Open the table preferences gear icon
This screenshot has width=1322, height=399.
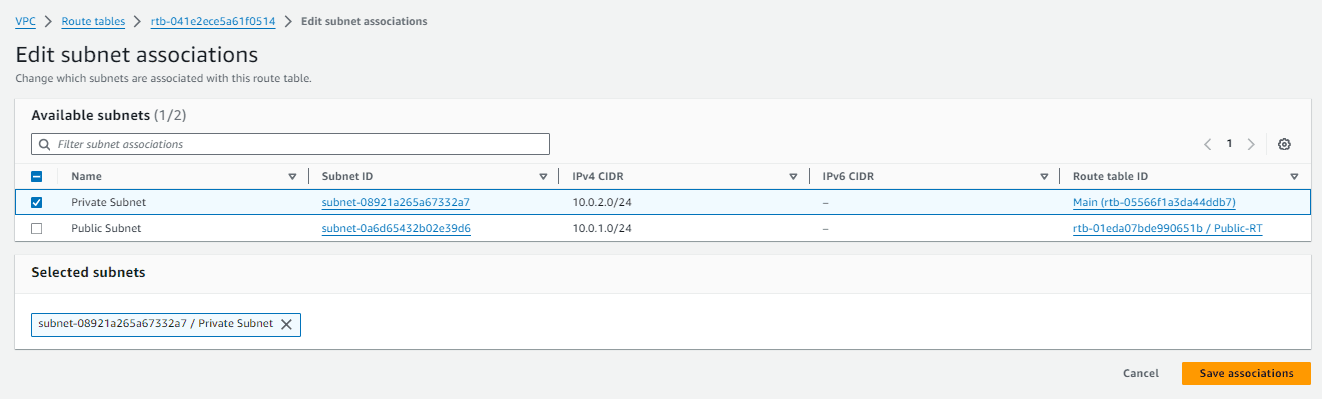pyautogui.click(x=1284, y=144)
